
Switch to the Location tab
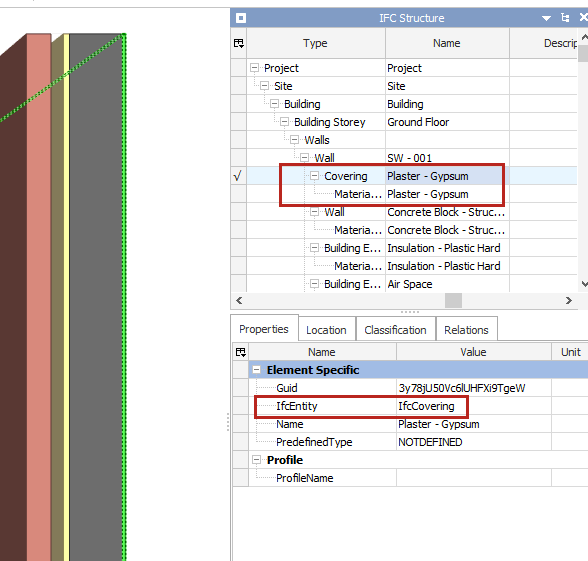[326, 330]
